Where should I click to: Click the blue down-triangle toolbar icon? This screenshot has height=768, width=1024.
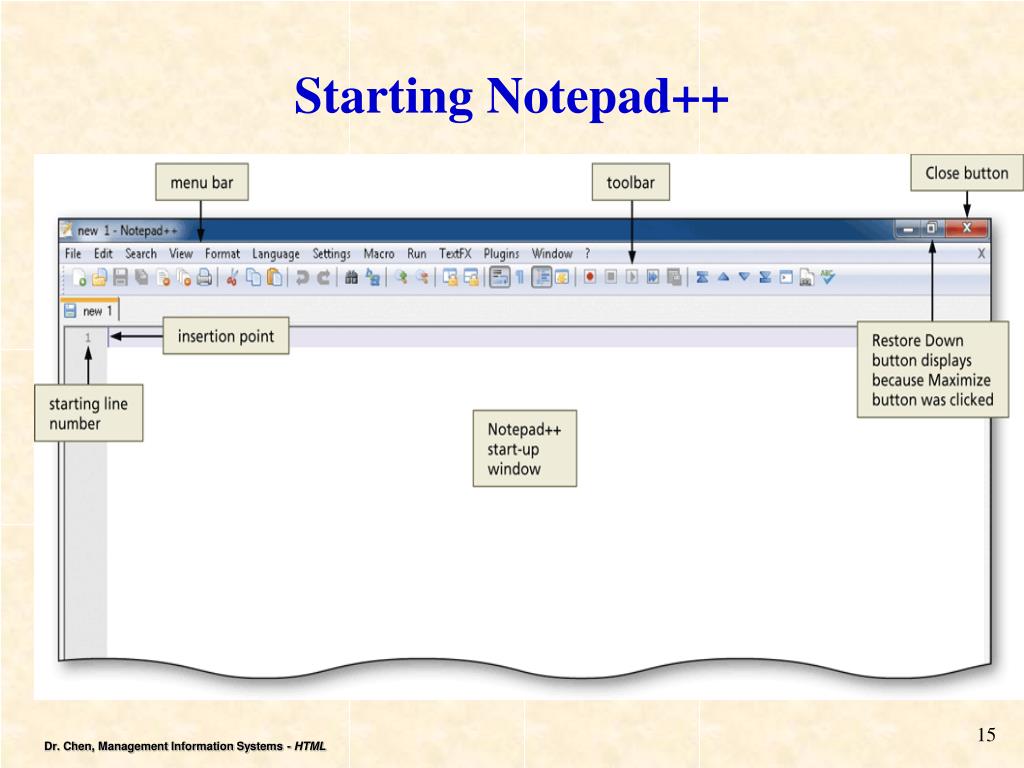[744, 278]
